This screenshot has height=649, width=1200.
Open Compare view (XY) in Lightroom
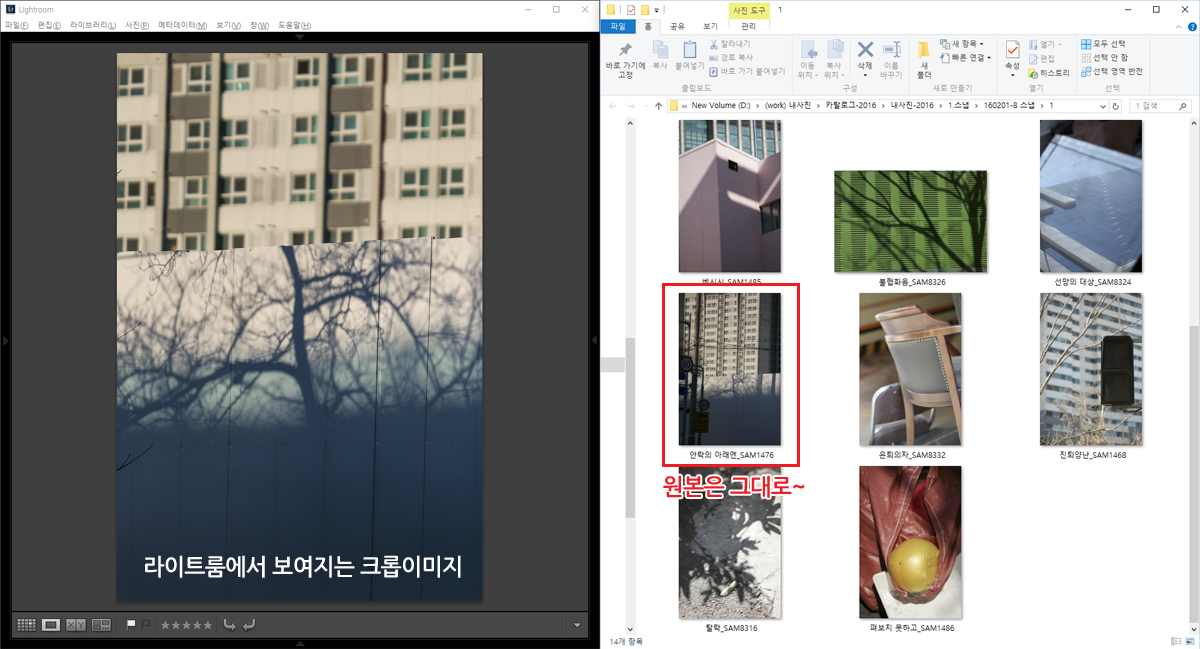76,625
